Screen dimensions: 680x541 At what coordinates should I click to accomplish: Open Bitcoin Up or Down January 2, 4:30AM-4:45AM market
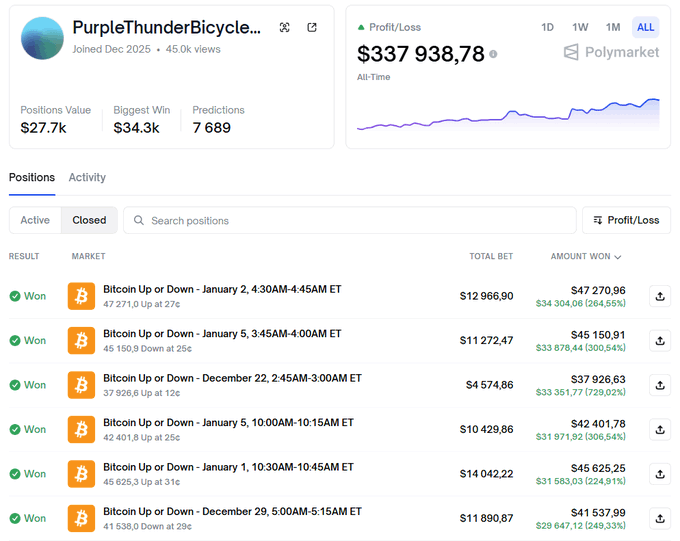tap(222, 289)
